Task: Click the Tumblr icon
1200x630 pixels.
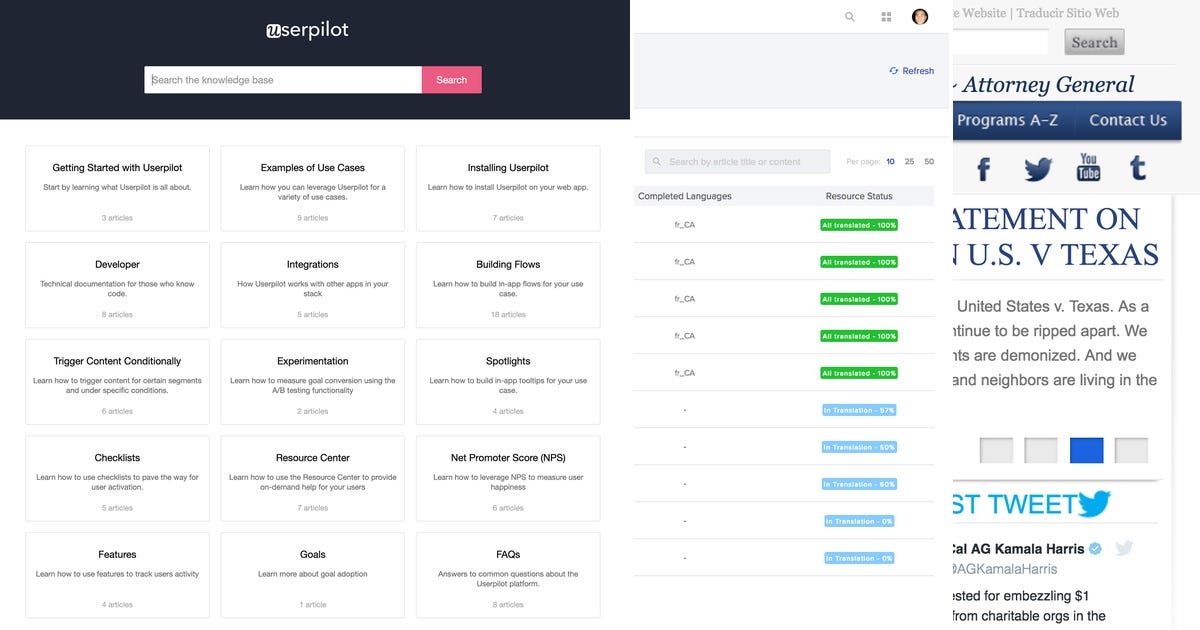Action: [1138, 168]
